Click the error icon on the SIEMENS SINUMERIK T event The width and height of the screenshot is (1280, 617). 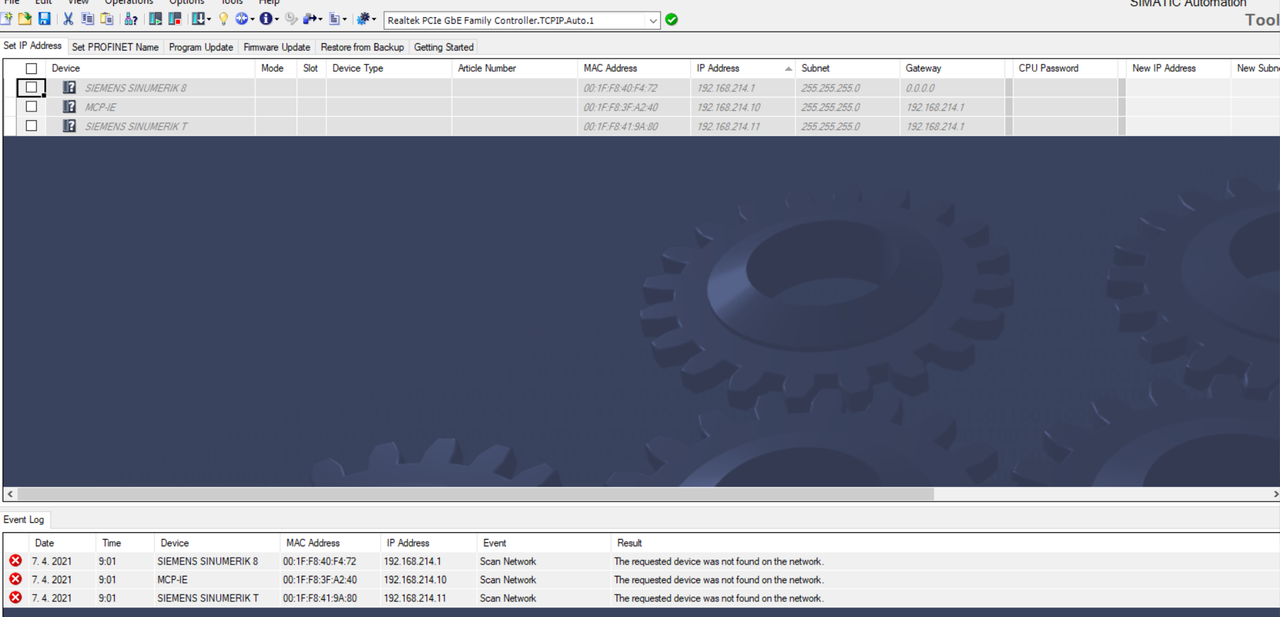15,598
